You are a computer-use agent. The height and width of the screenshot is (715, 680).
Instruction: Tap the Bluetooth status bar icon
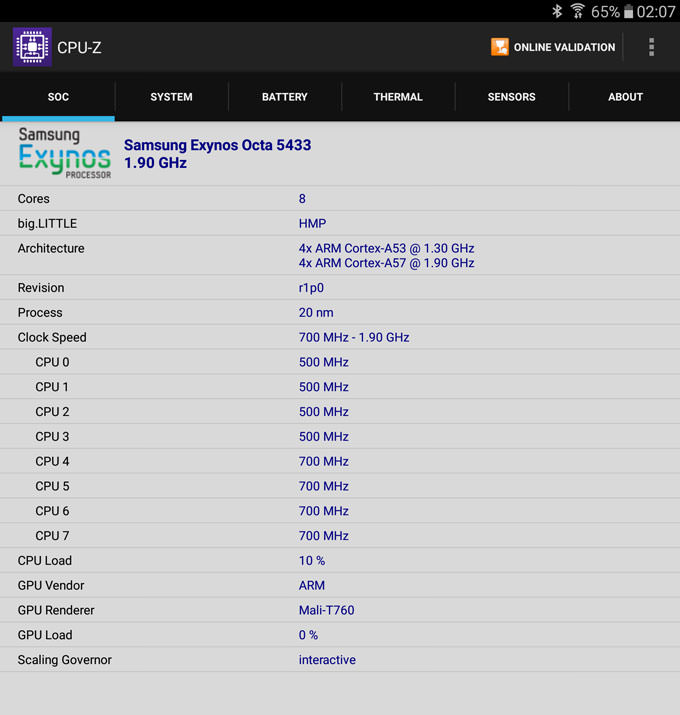557,11
